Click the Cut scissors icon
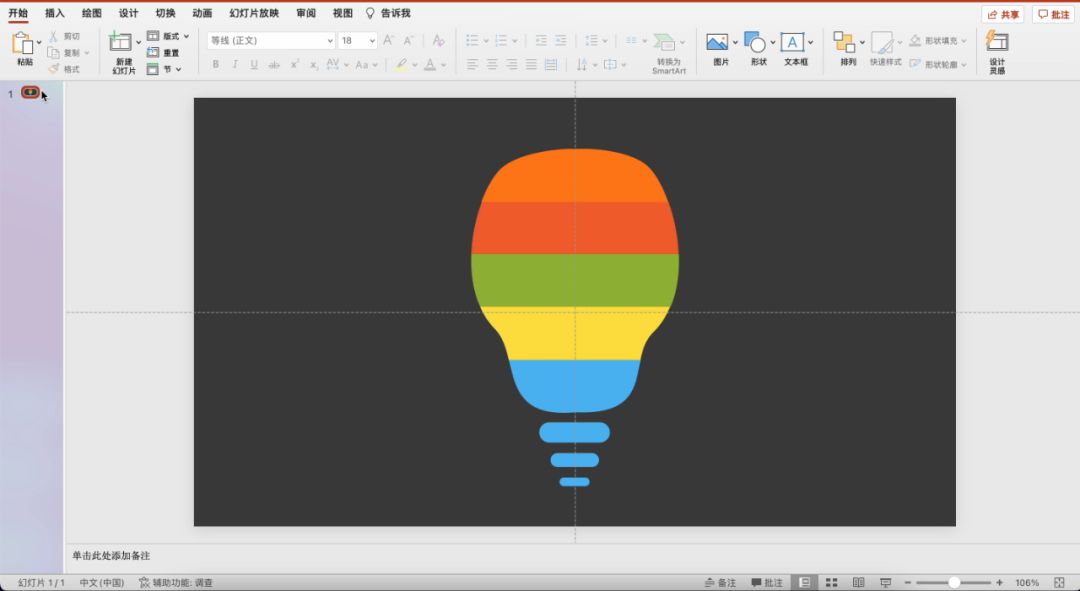The image size is (1080, 591). pyautogui.click(x=53, y=37)
